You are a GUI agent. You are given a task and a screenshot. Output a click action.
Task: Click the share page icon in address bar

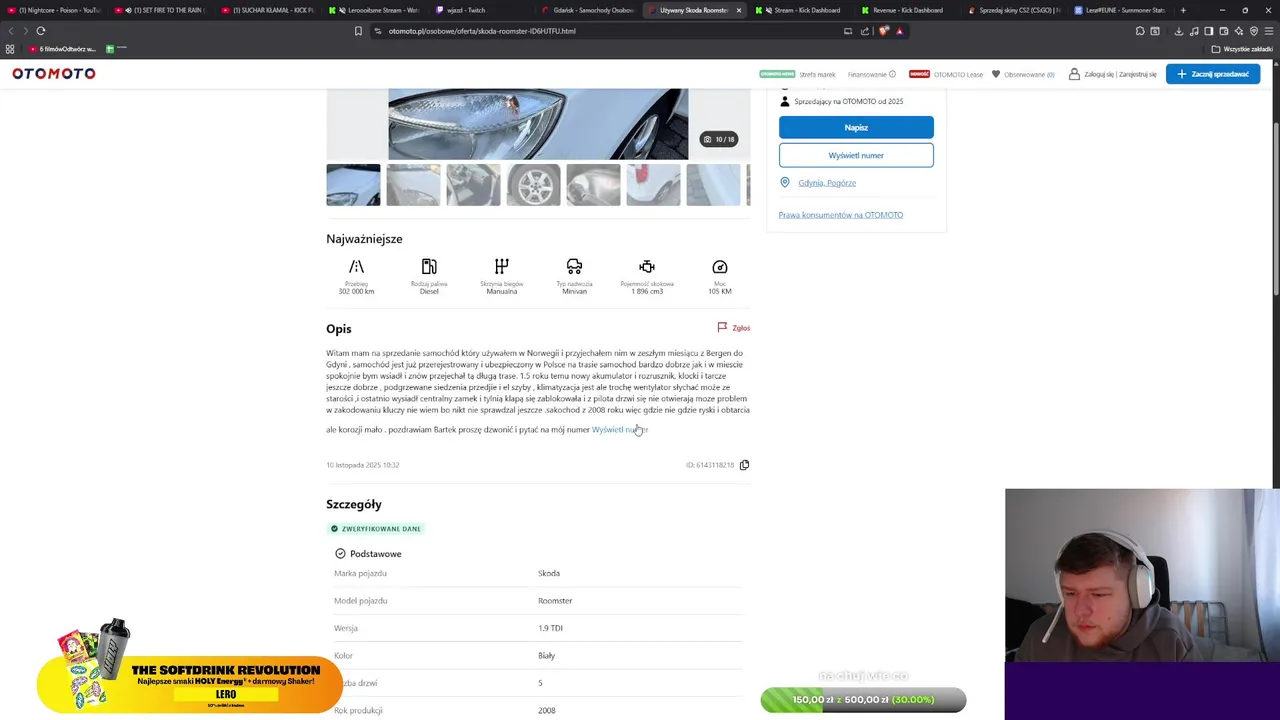tap(865, 31)
